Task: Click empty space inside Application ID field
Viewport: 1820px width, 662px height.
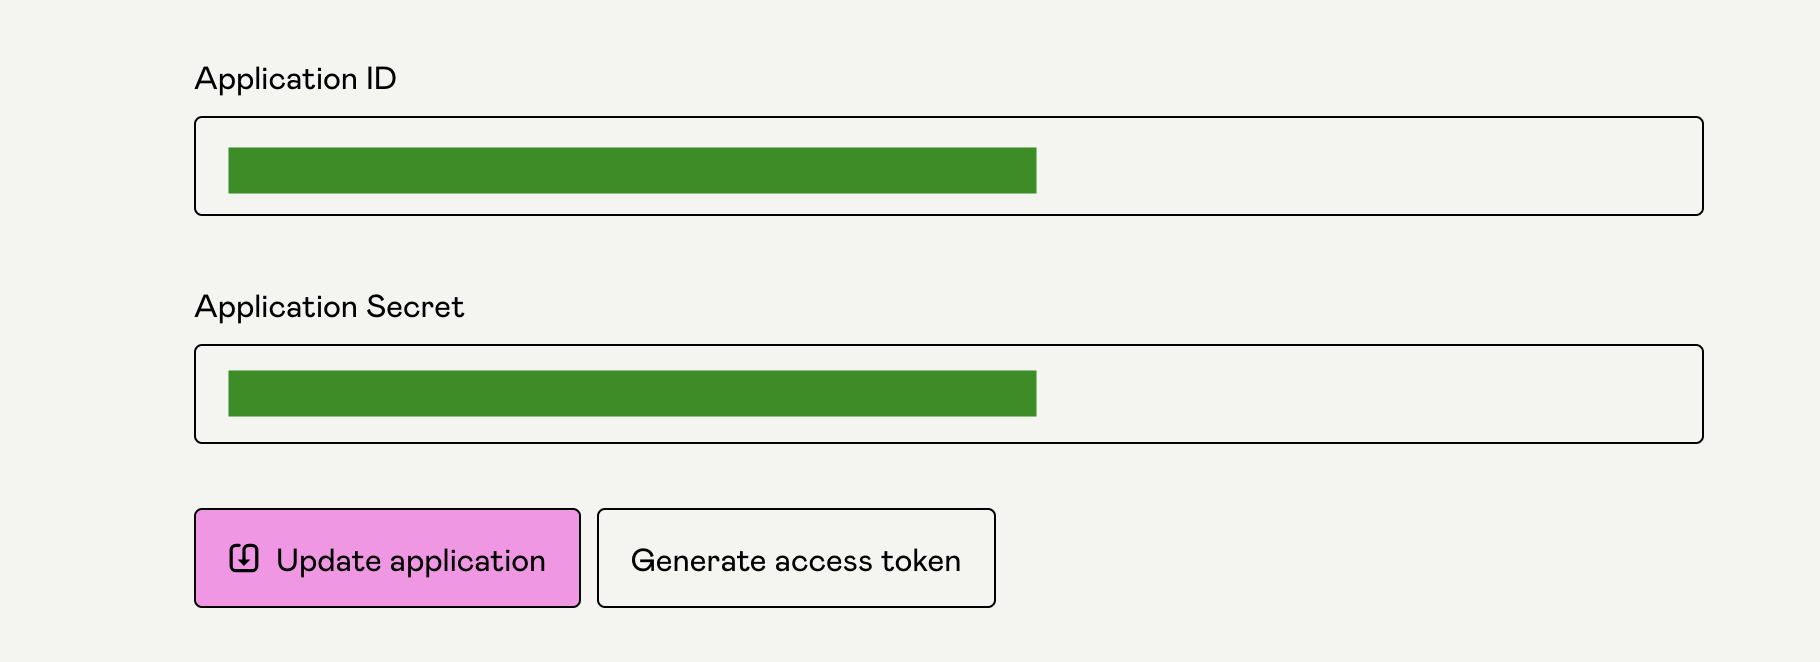Action: point(1370,166)
